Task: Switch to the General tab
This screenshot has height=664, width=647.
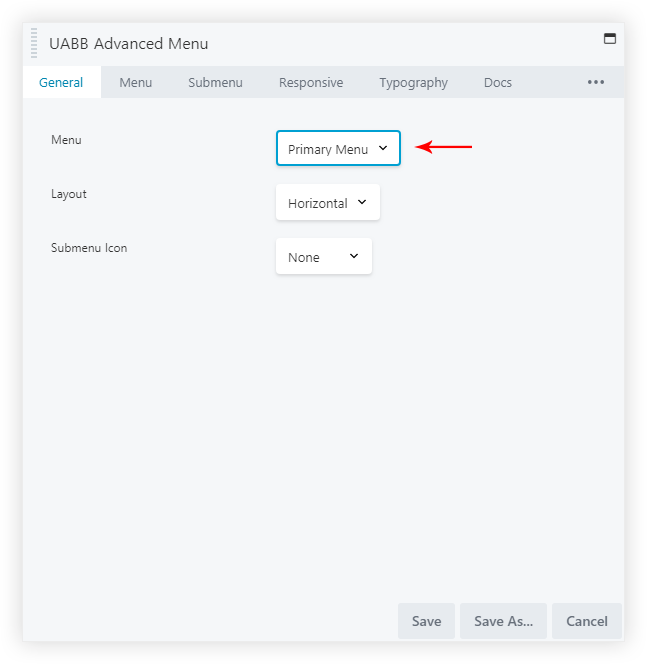Action: tap(61, 83)
